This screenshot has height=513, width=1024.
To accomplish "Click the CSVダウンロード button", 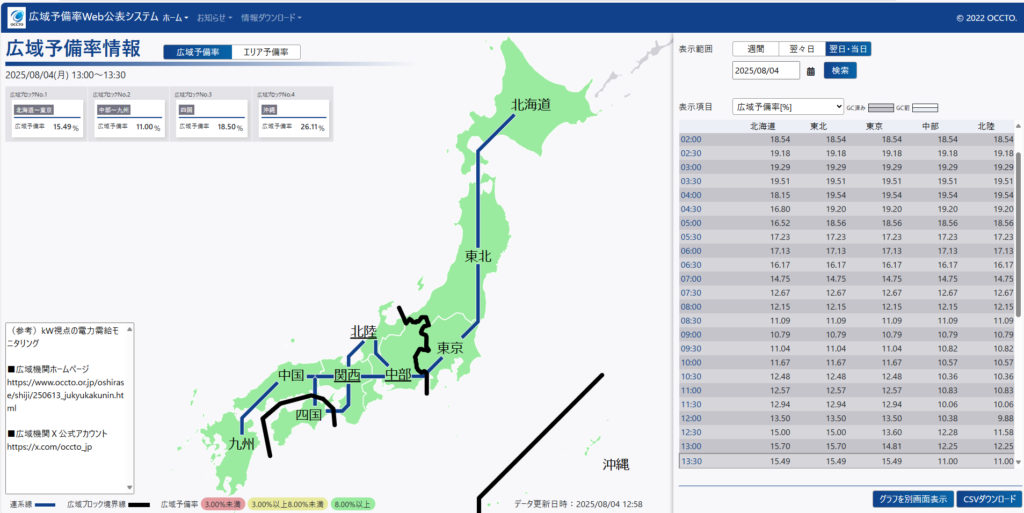I will click(989, 499).
